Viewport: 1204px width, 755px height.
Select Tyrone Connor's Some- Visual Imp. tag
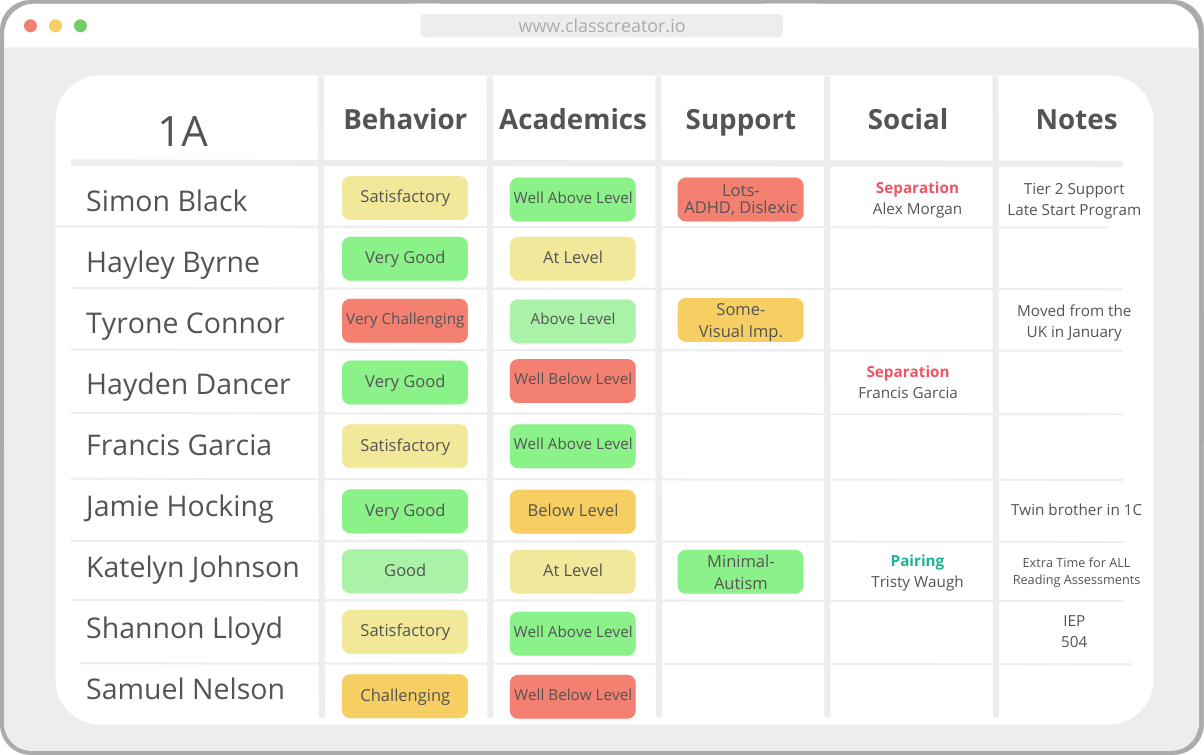[740, 320]
